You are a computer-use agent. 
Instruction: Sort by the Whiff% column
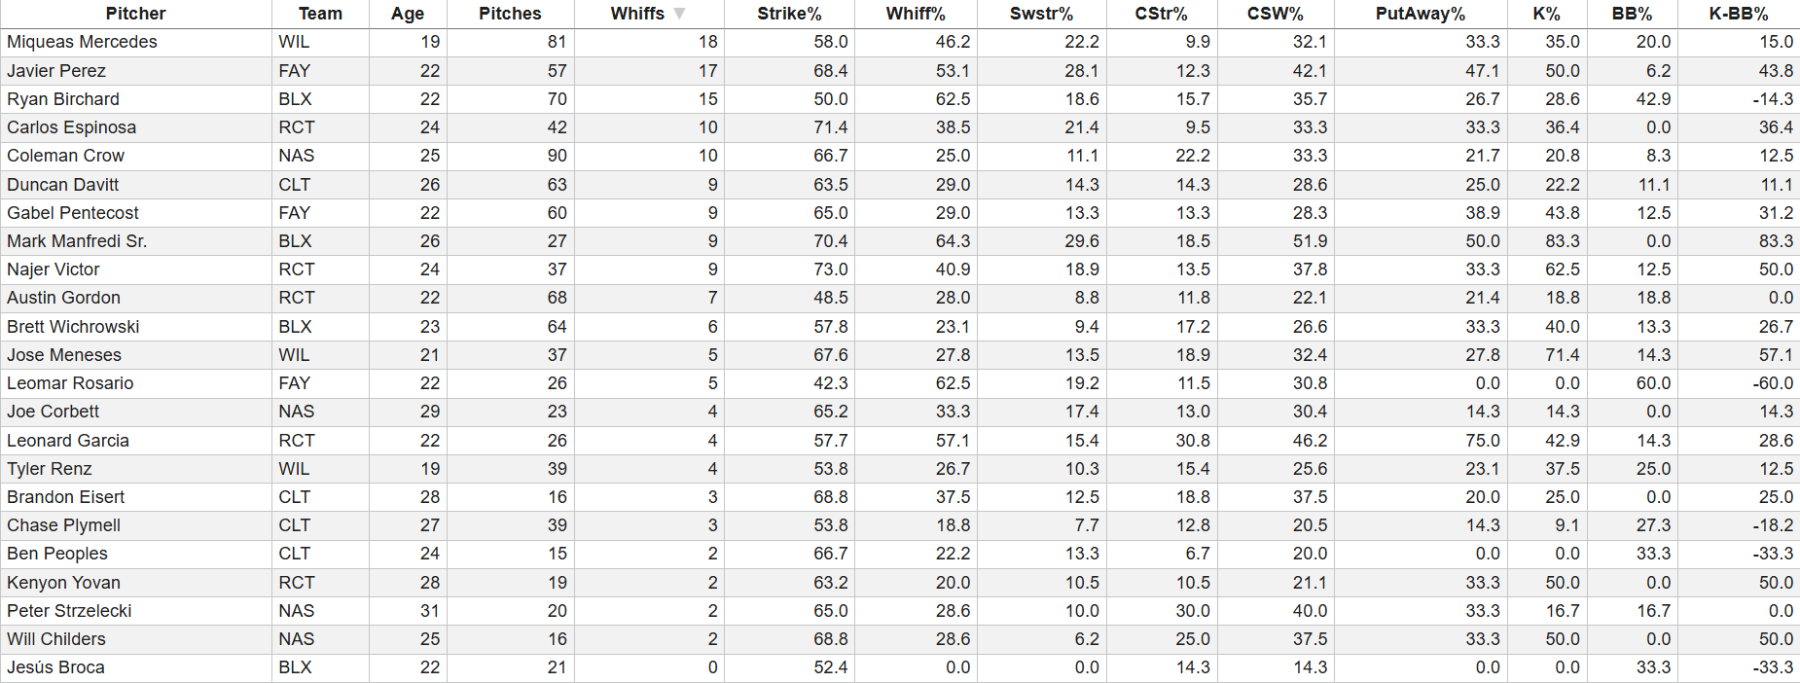point(915,14)
